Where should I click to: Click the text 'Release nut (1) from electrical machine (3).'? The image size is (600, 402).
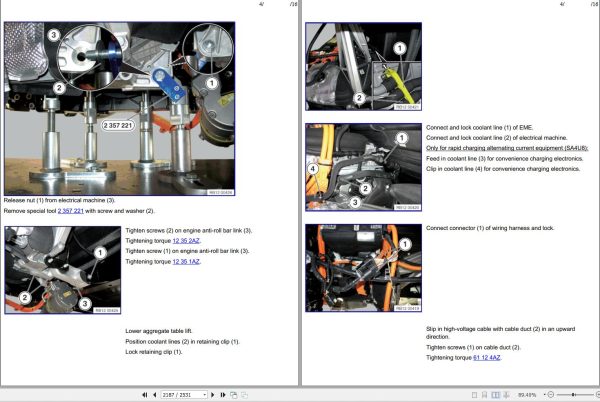(x=59, y=200)
